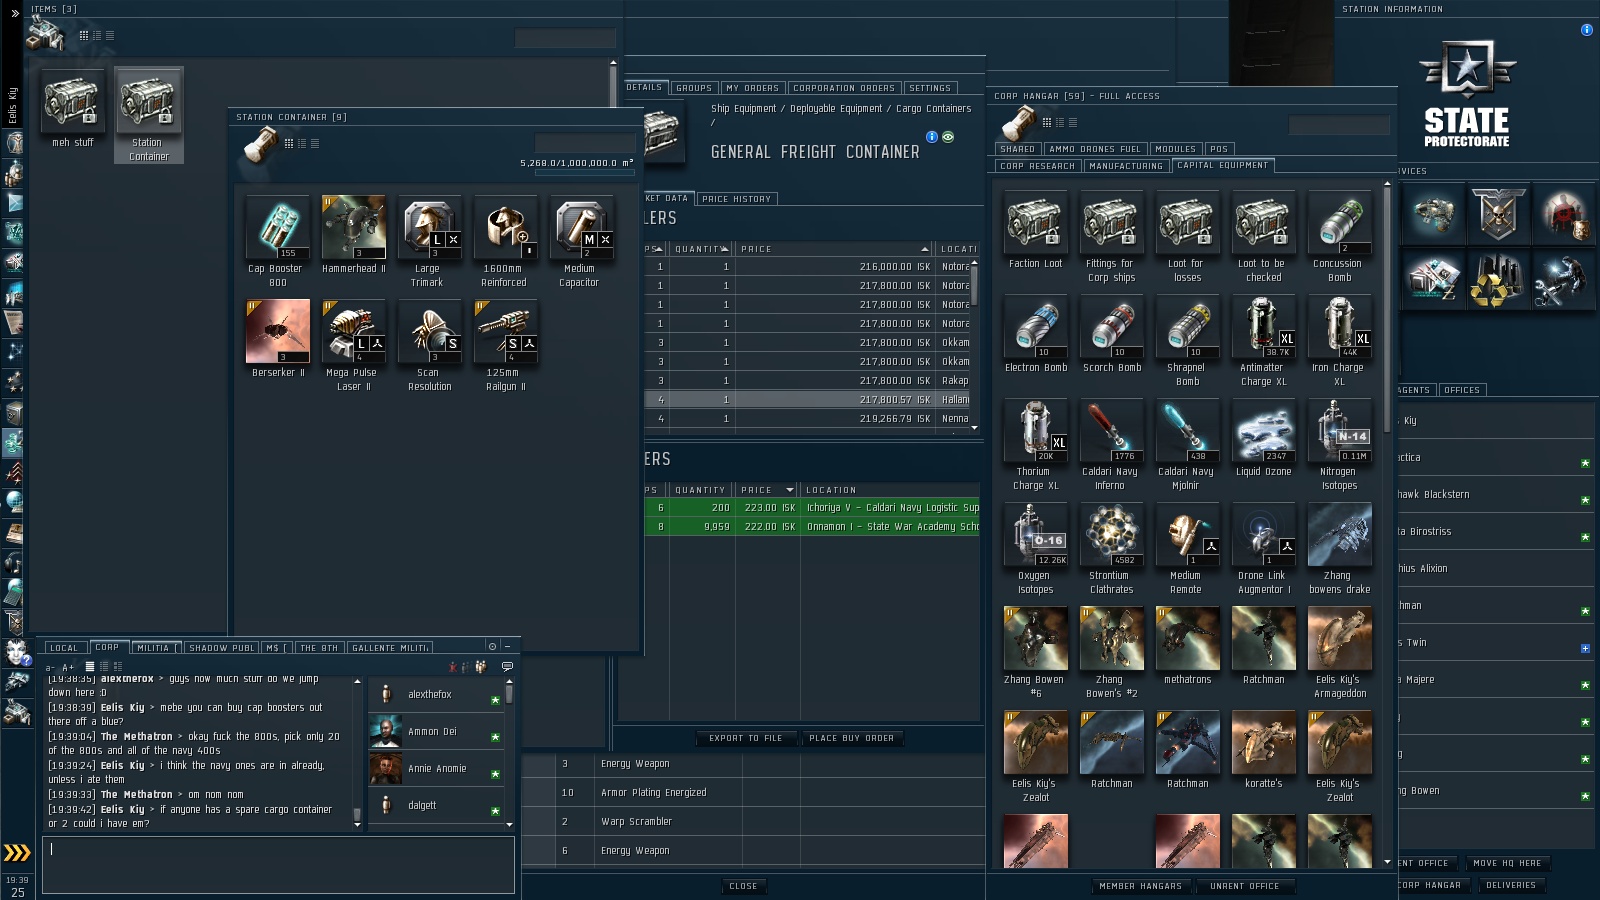Switch Items window to list view
1600x900 pixels.
(110, 35)
